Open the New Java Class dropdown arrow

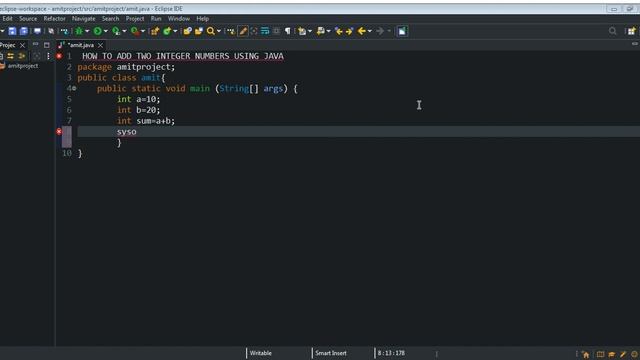pos(175,31)
